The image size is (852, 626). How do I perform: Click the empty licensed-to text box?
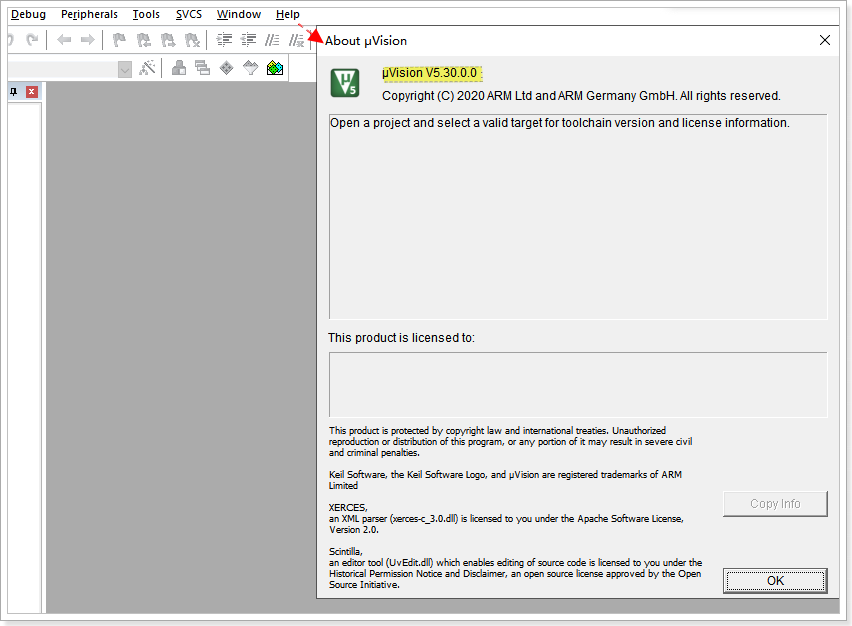(x=578, y=385)
